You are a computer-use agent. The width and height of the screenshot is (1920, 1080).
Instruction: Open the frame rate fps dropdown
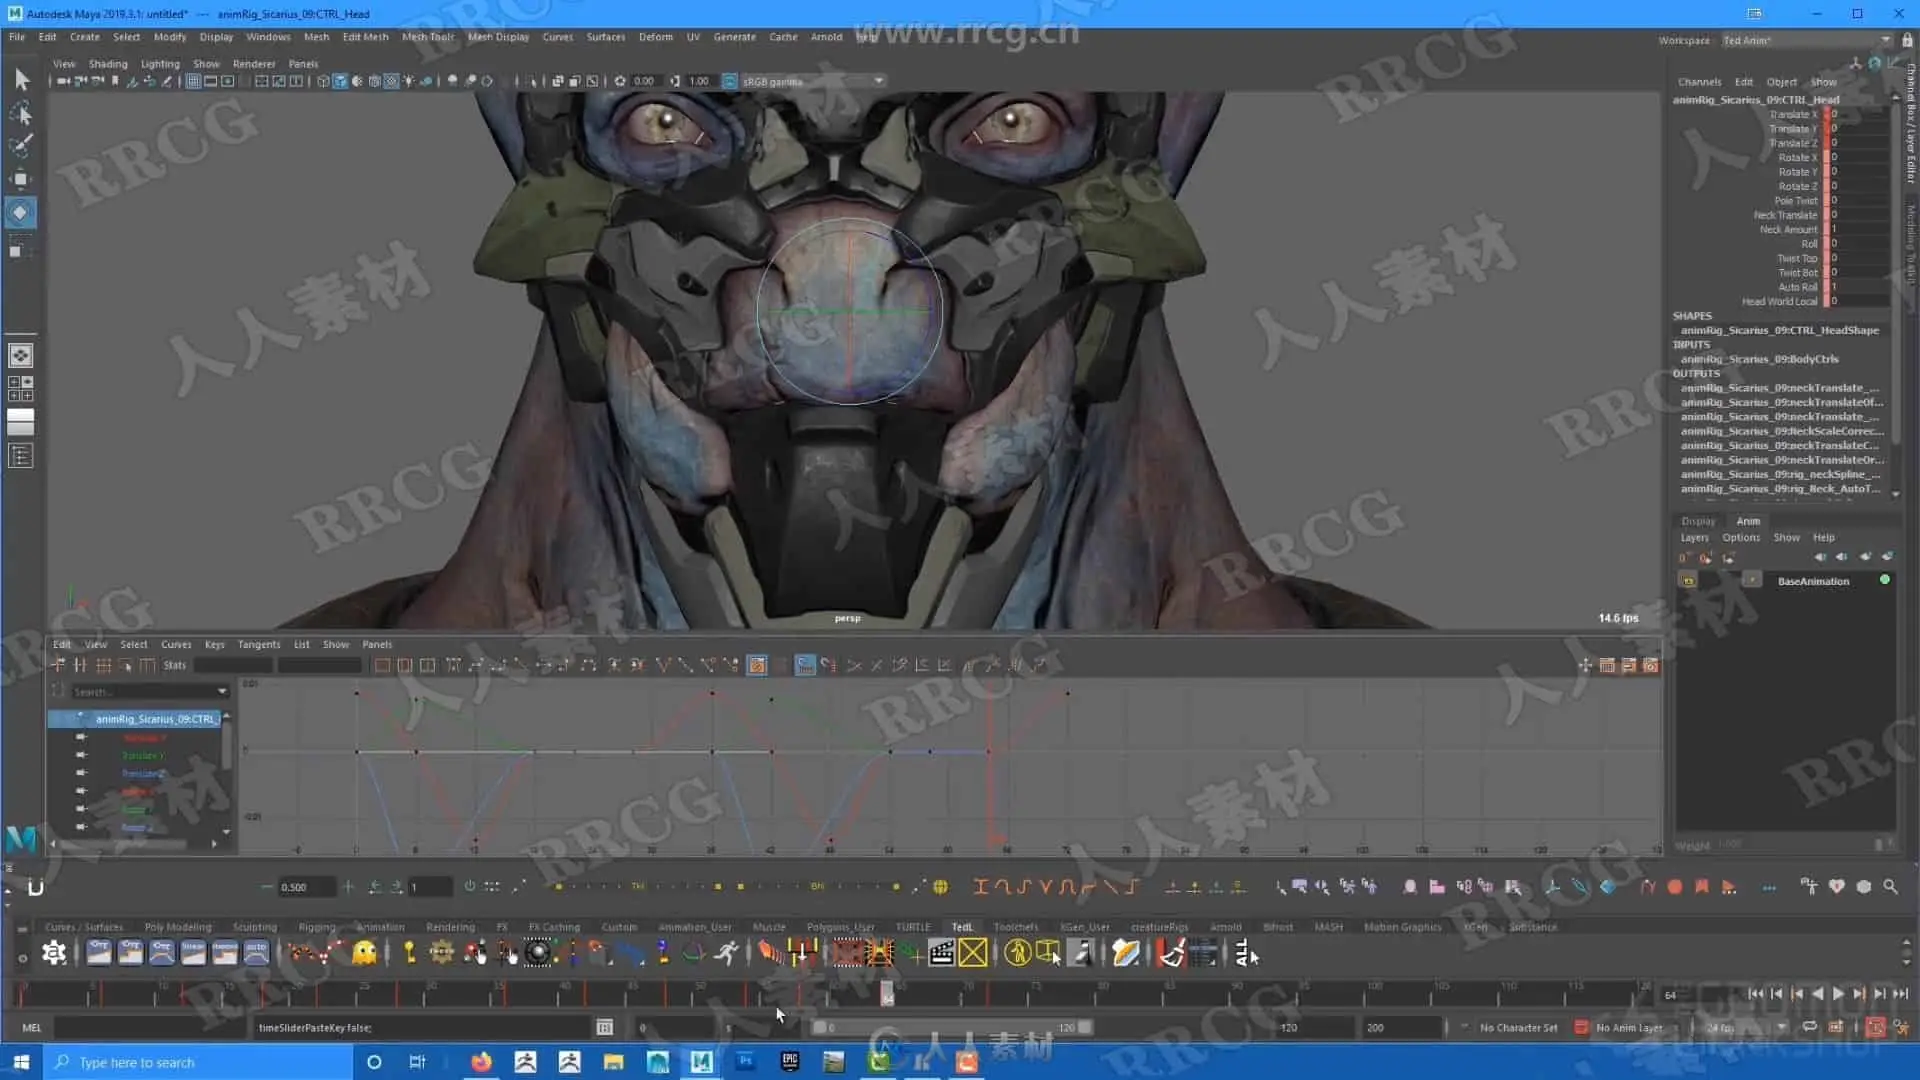point(1745,1028)
